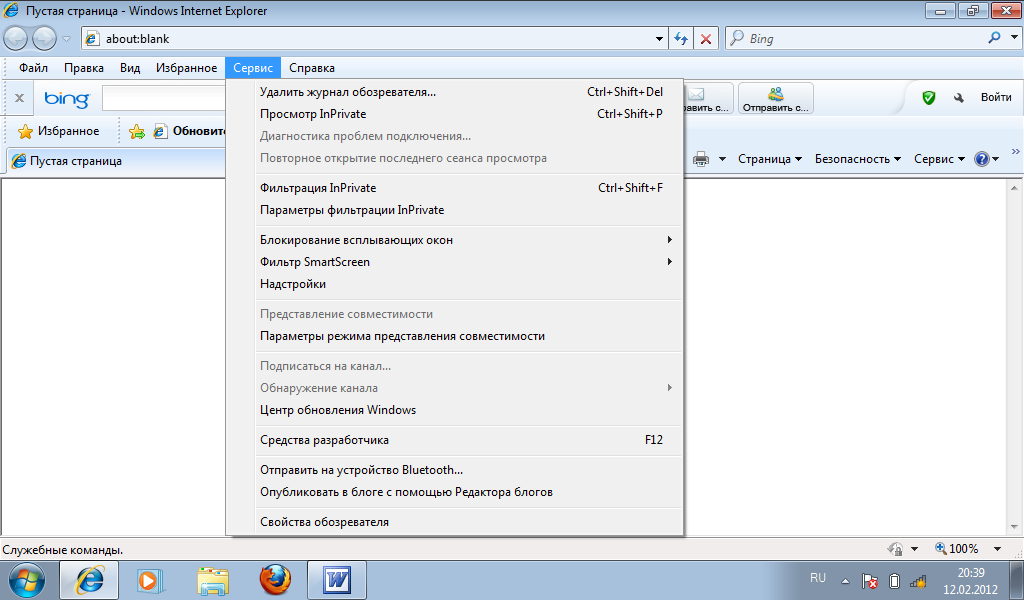Open the Избранное favorites star button
This screenshot has width=1024, height=600.
pos(59,131)
